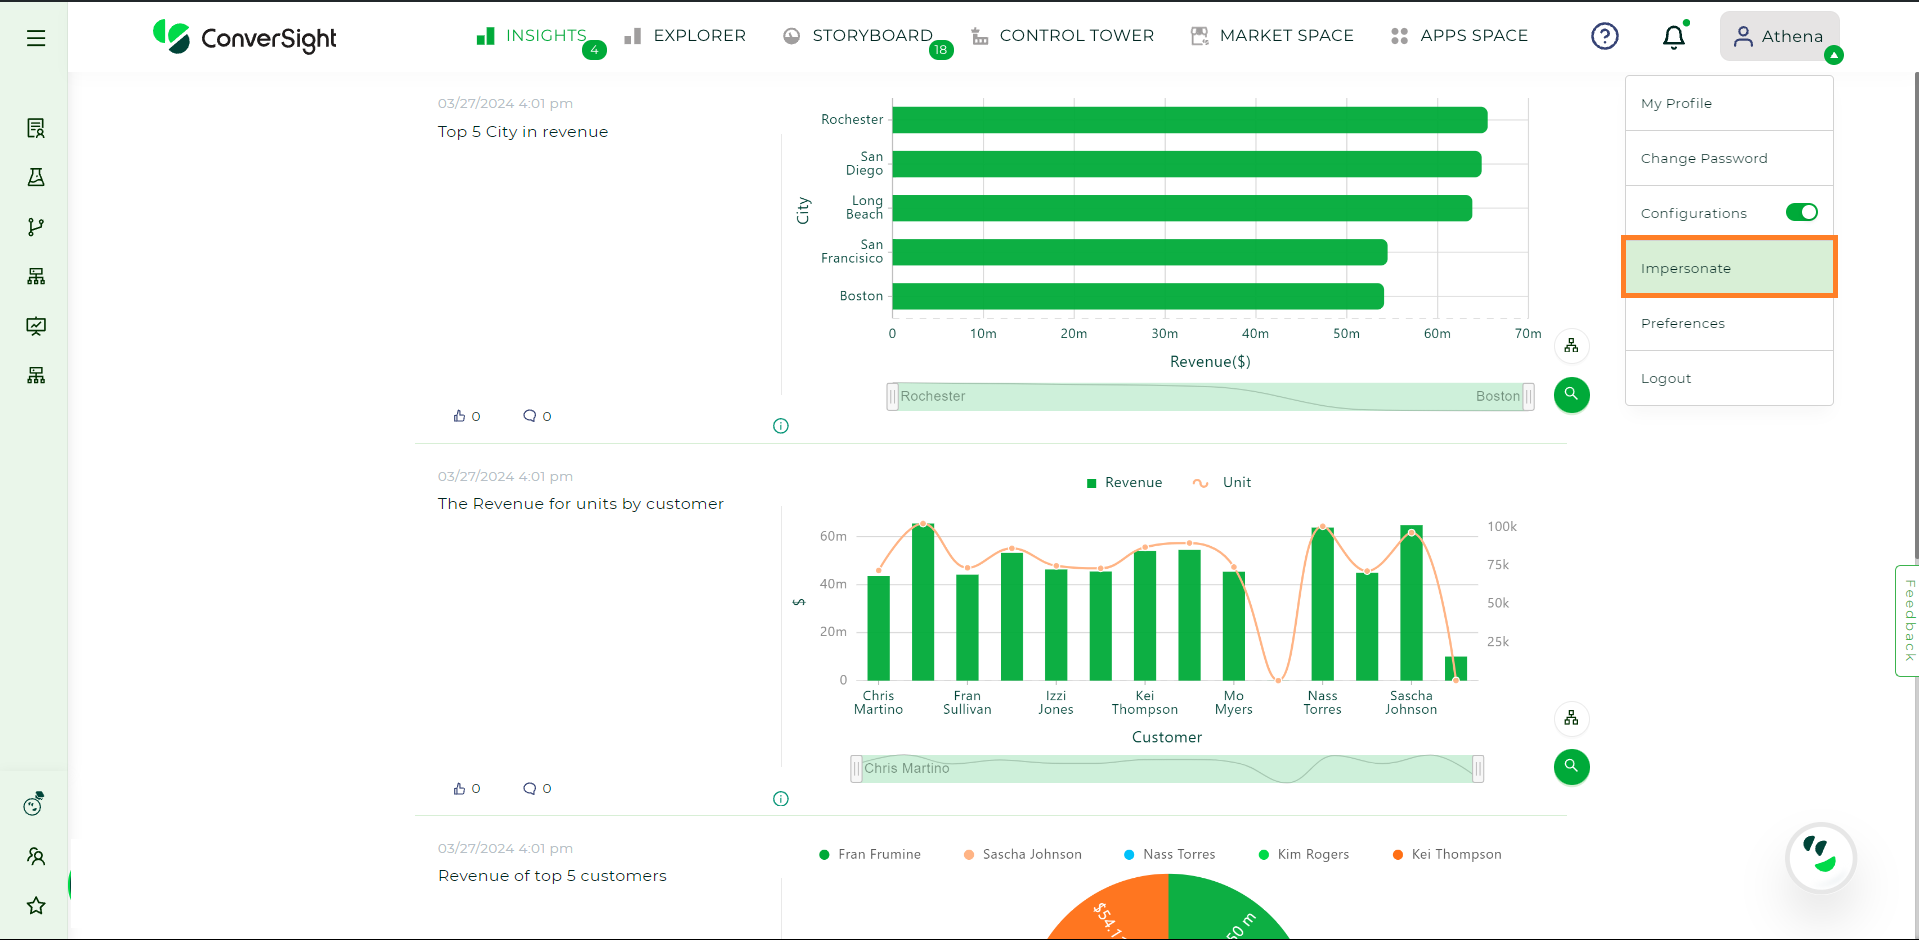Switch to the Control Tower tab
The height and width of the screenshot is (940, 1919).
1063,36
